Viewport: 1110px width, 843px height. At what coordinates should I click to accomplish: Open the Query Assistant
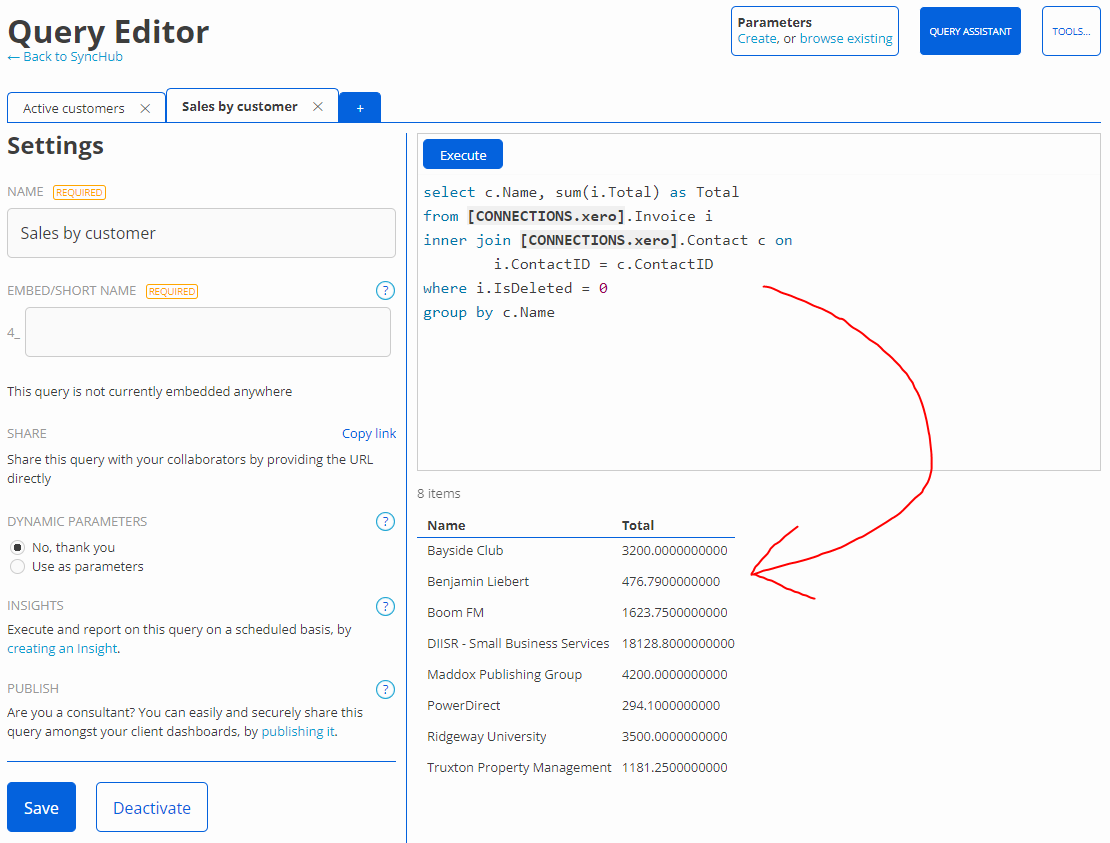click(x=970, y=31)
